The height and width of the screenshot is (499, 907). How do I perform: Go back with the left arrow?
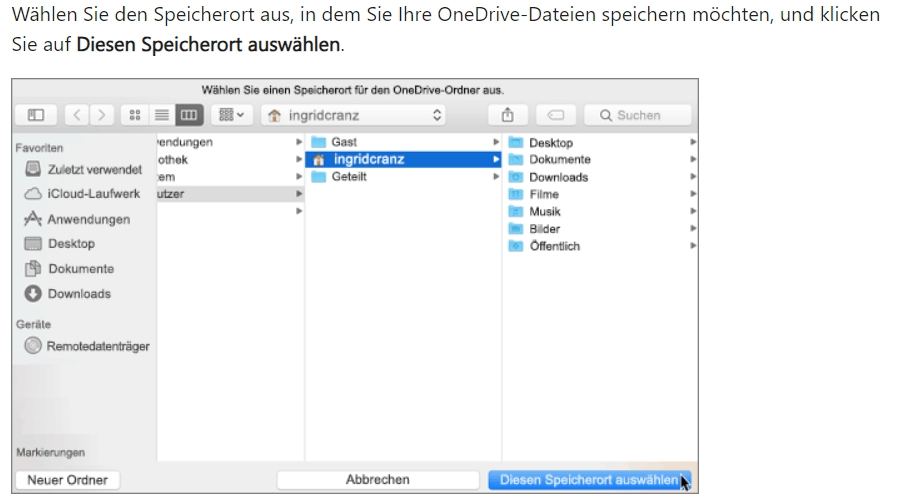[x=76, y=115]
